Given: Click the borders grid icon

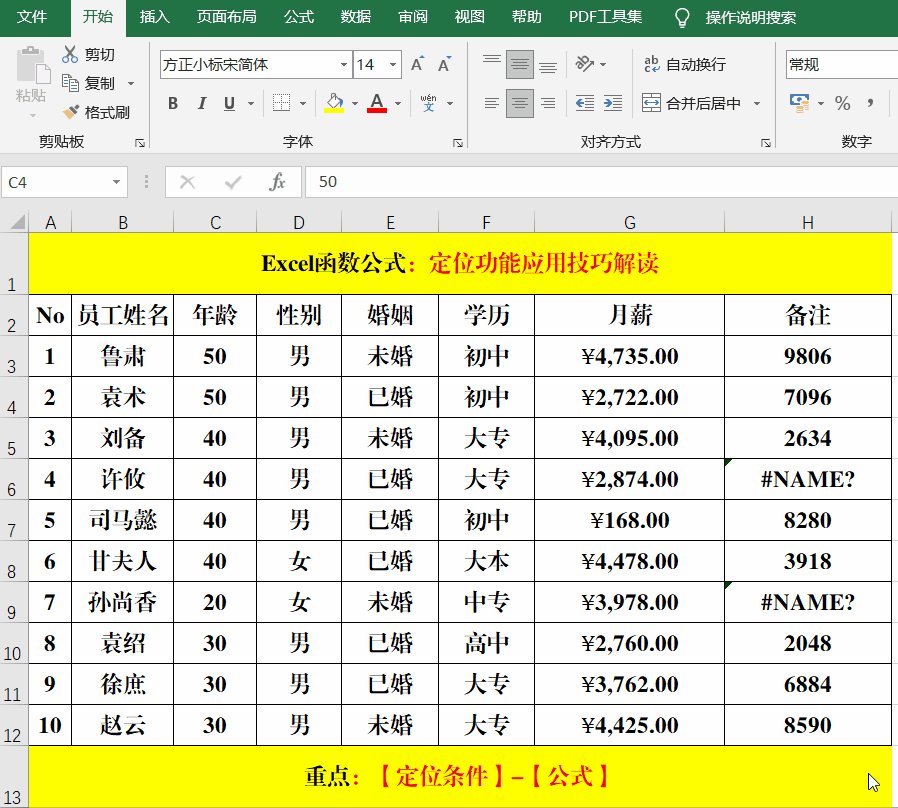Looking at the screenshot, I should coord(281,103).
